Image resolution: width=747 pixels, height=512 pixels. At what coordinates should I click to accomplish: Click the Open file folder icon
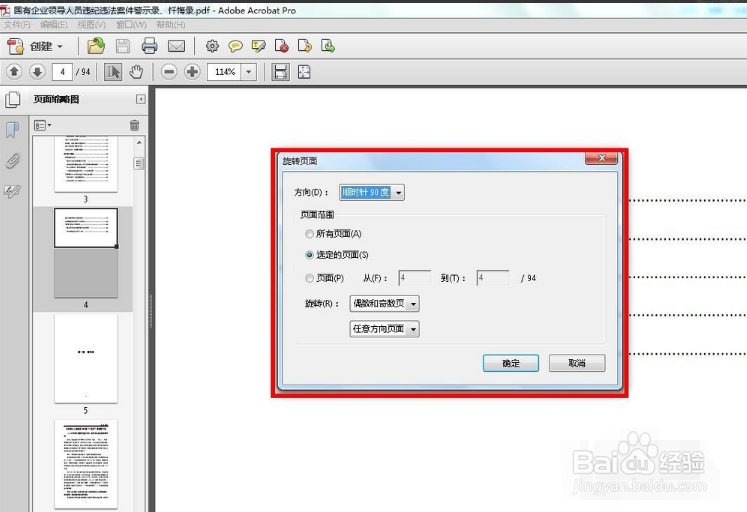(96, 46)
